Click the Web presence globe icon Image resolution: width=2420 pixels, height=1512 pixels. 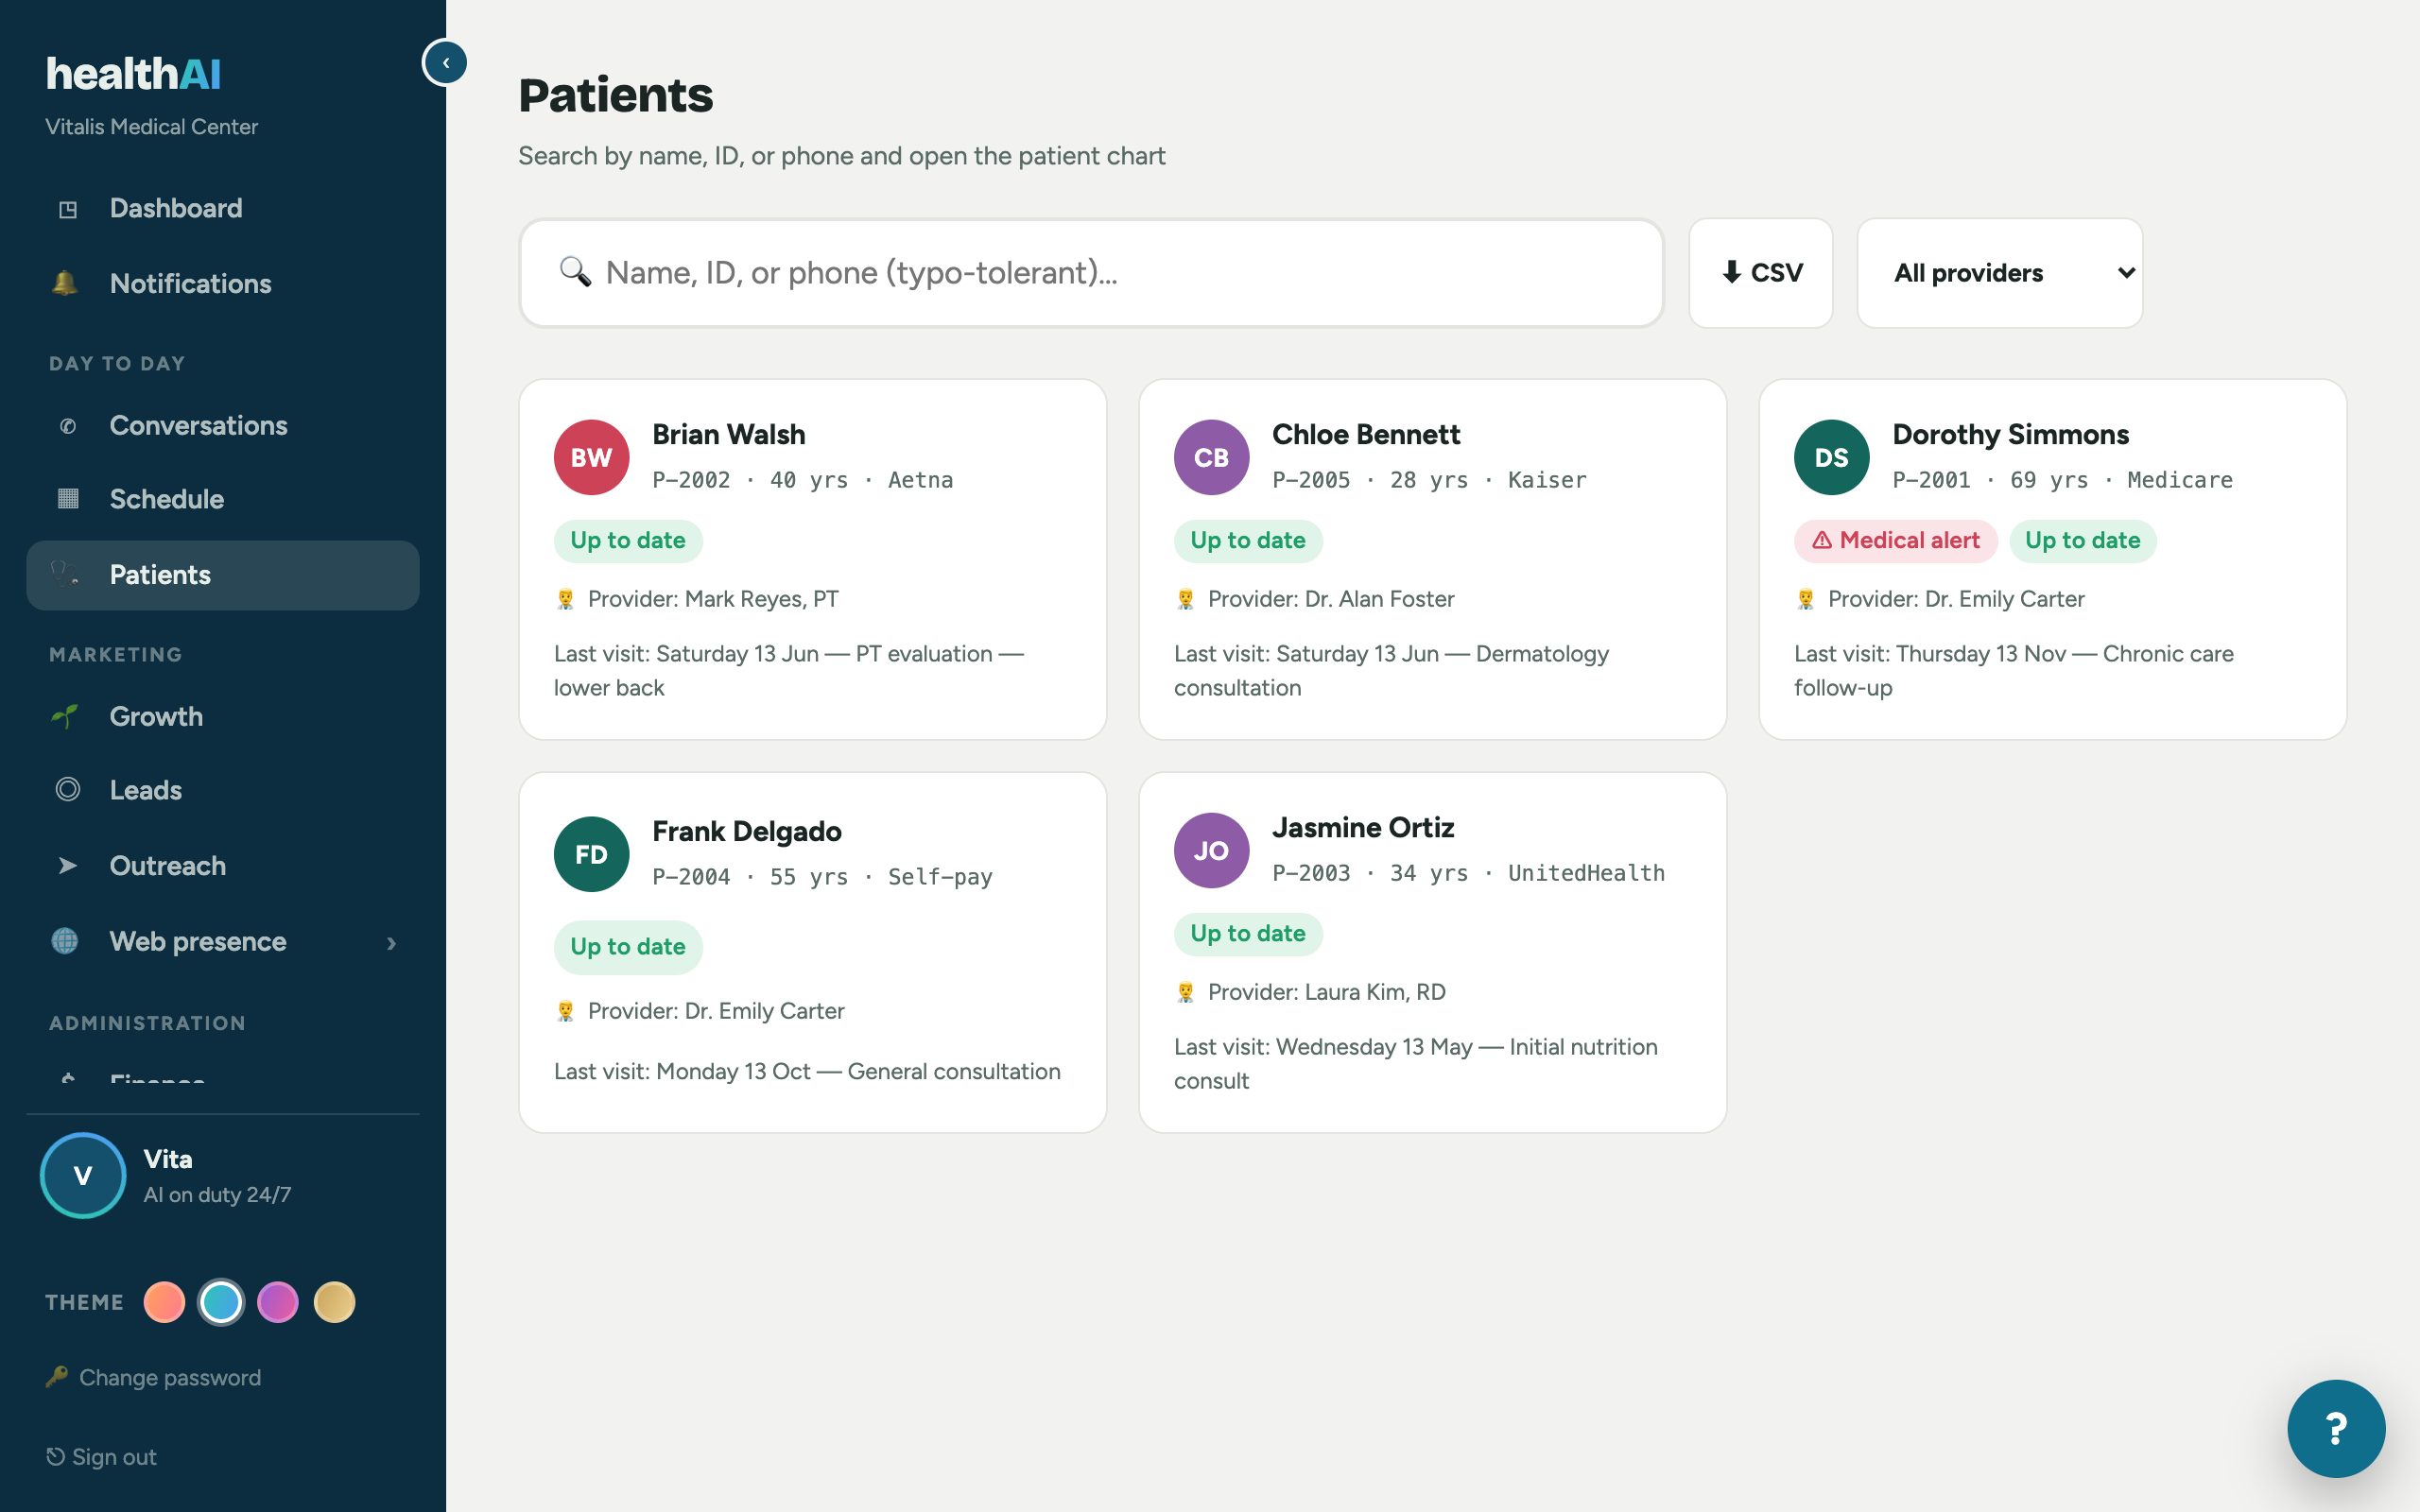coord(65,941)
